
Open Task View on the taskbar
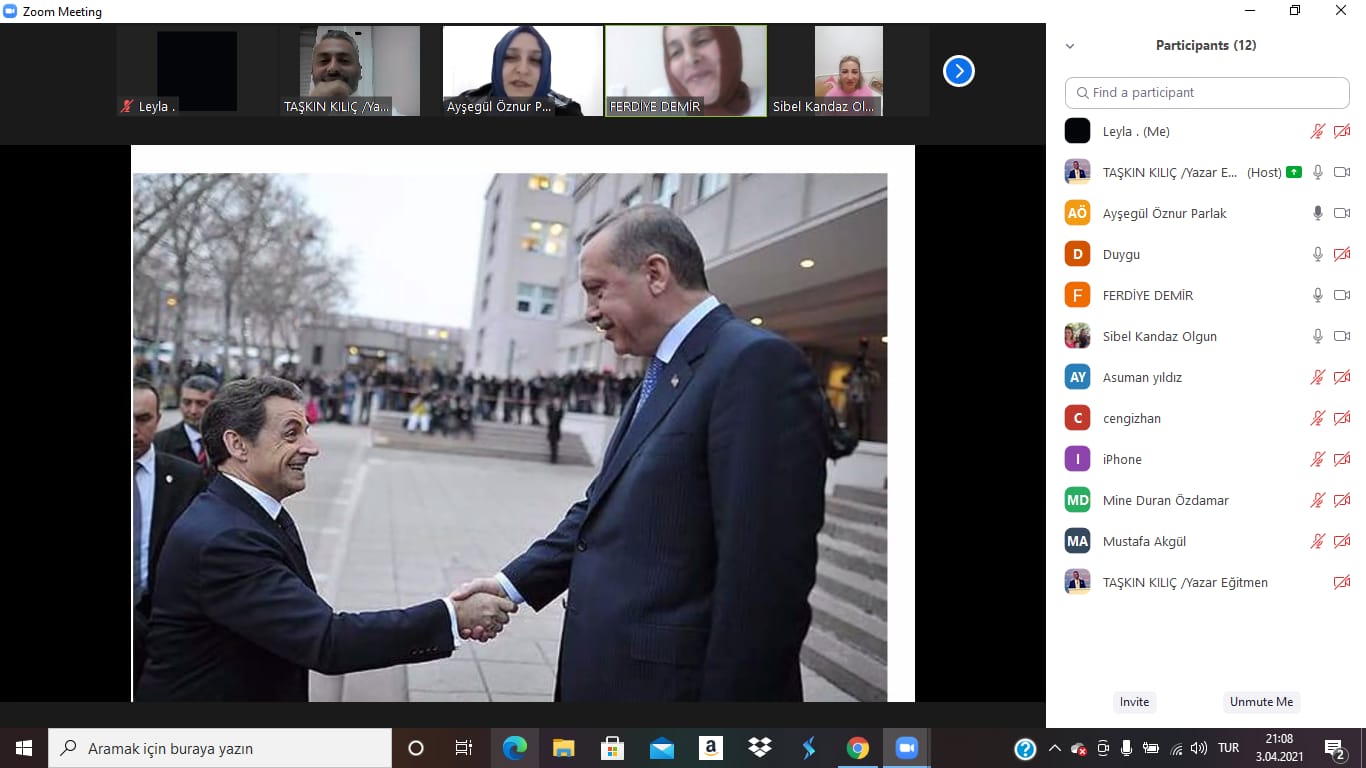(x=464, y=748)
